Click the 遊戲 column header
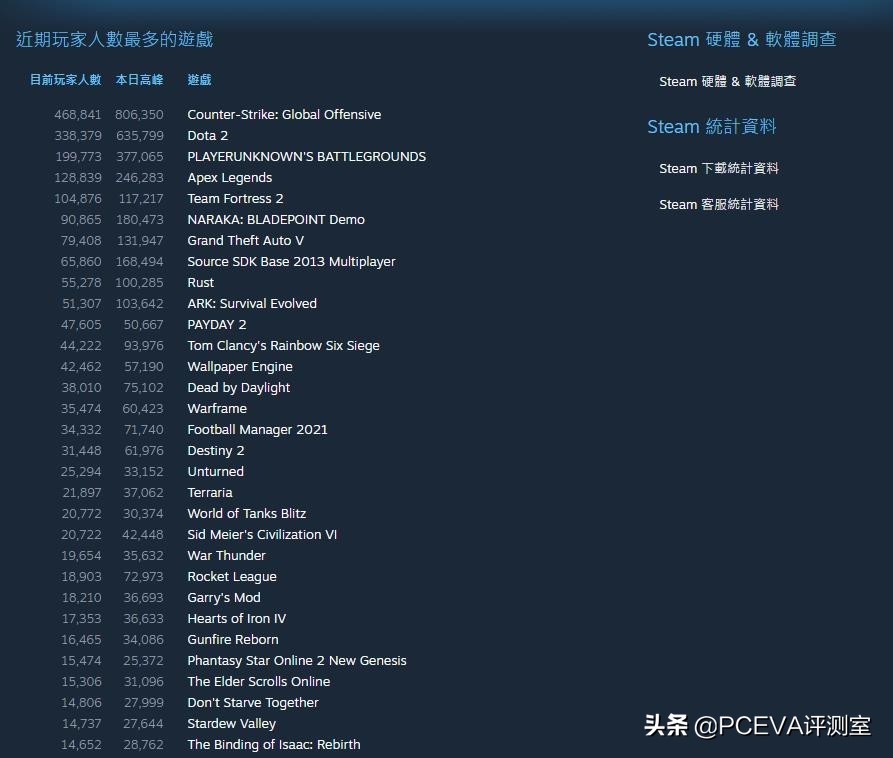 click(197, 79)
